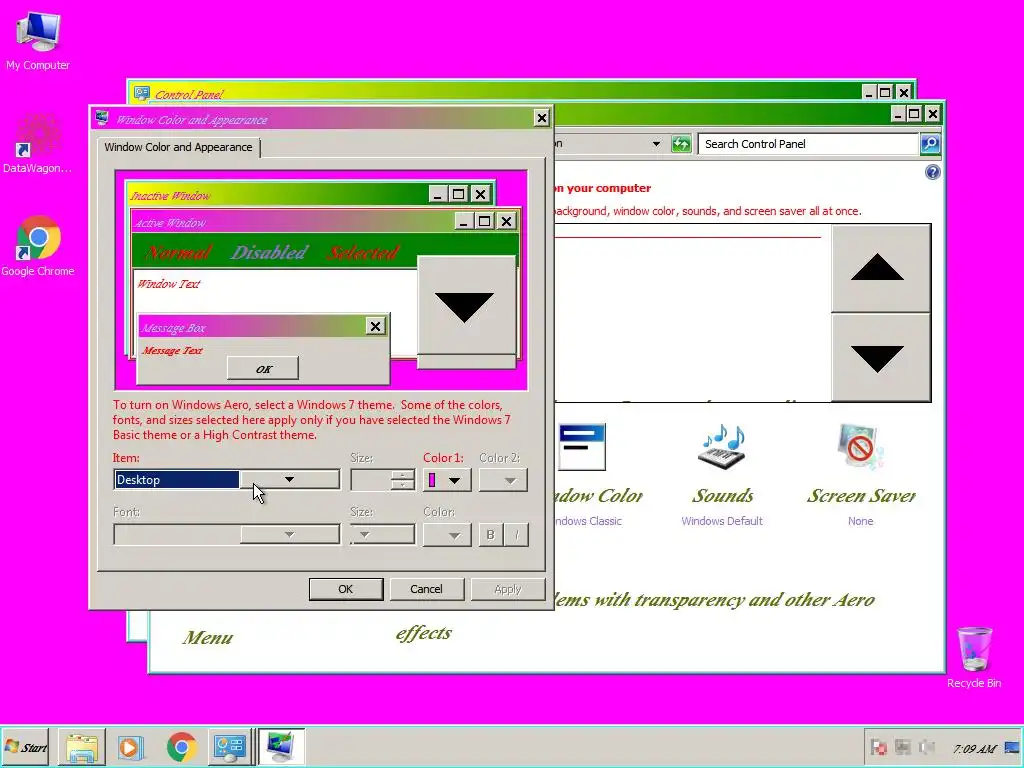This screenshot has height=768, width=1024.
Task: Click the green refresh button in address bar
Action: (x=681, y=144)
